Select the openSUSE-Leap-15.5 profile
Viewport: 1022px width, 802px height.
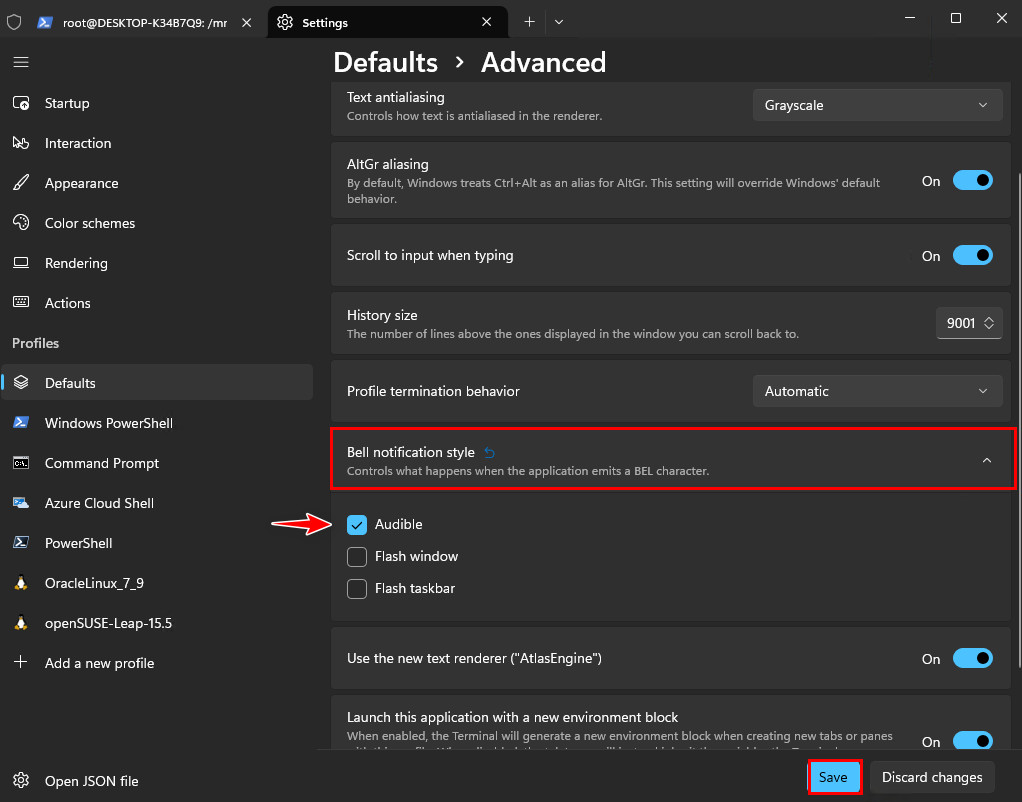coord(157,623)
